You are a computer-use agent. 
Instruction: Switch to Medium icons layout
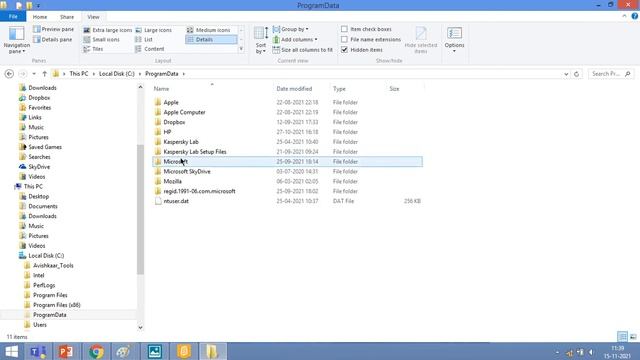tap(209, 30)
